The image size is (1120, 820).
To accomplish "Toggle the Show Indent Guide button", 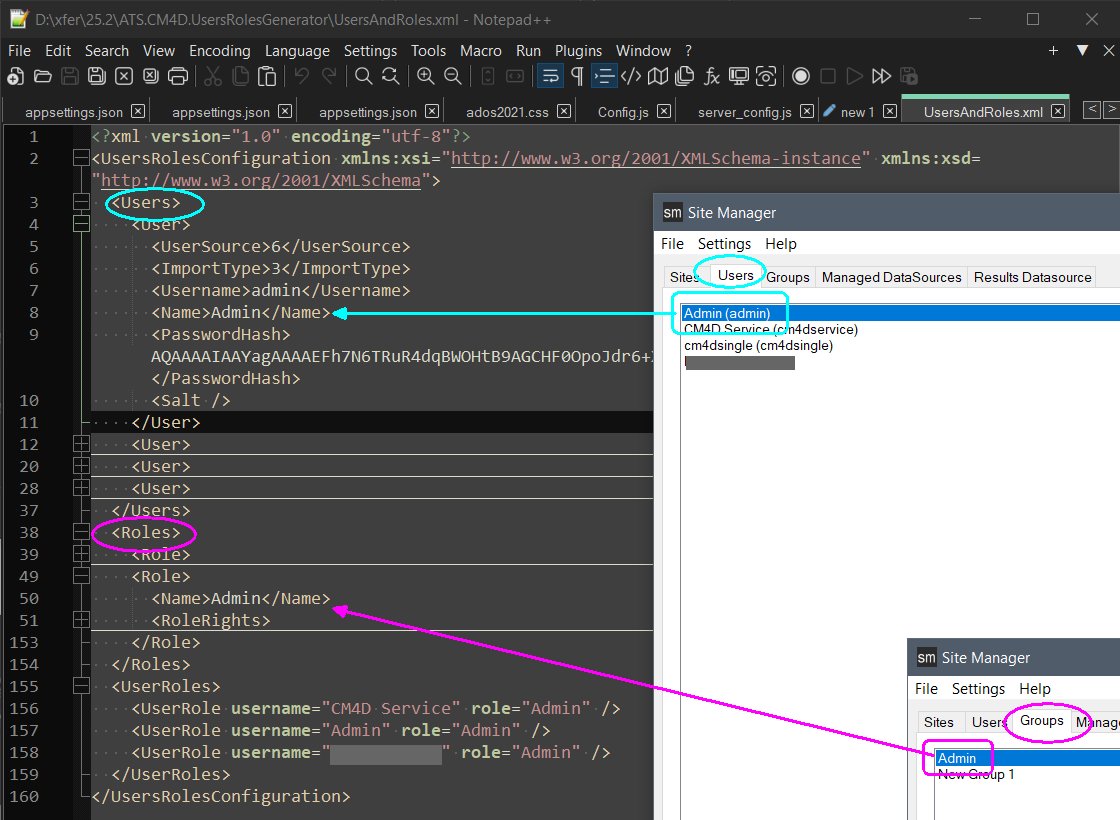I will click(x=604, y=76).
